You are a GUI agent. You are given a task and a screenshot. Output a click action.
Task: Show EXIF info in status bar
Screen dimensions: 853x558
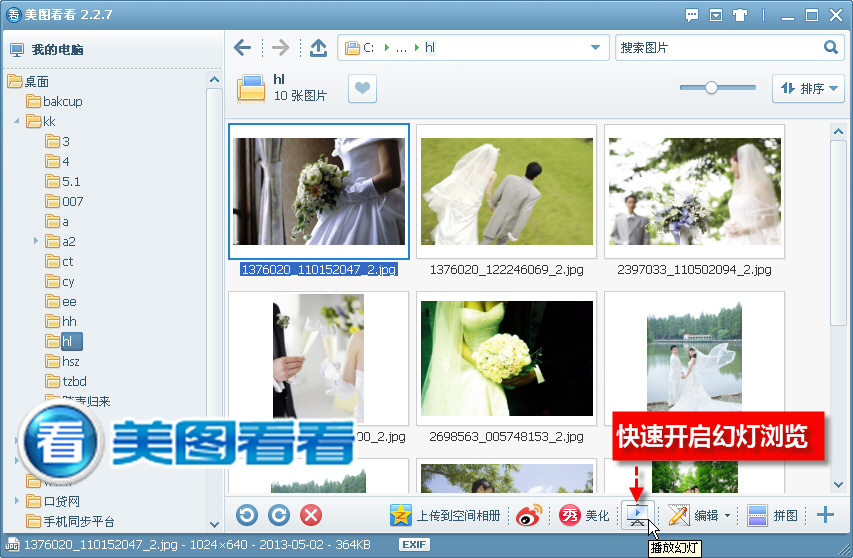[414, 544]
